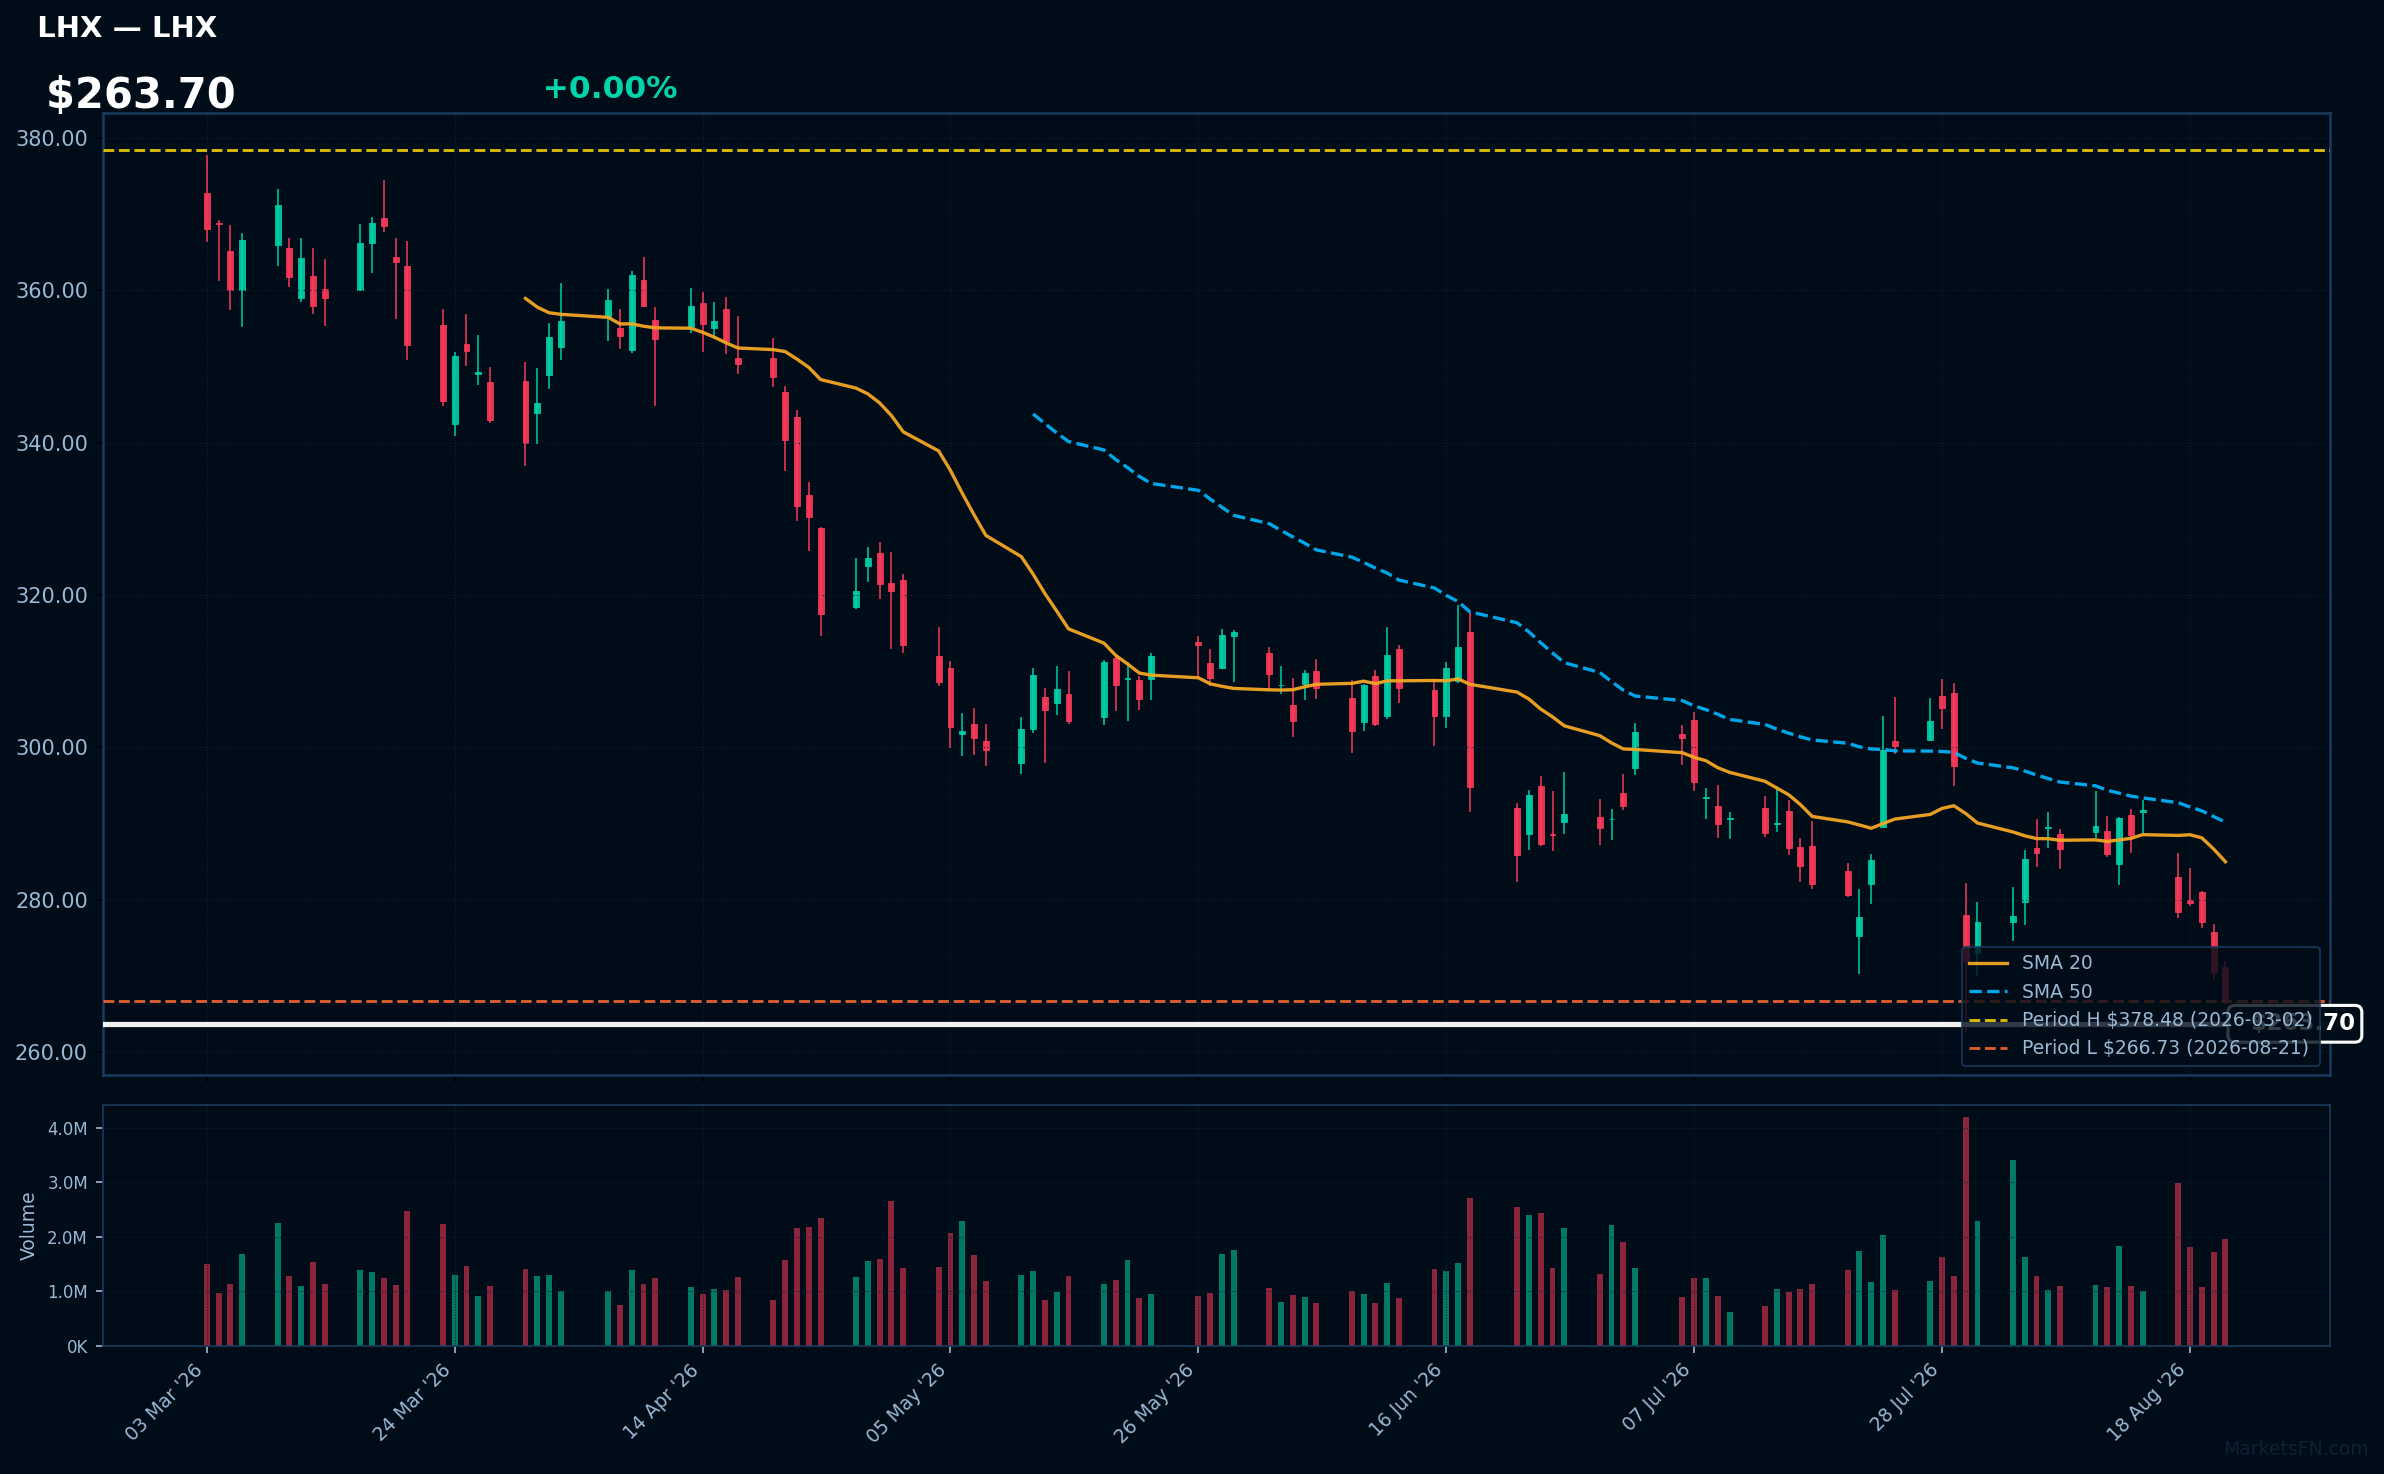Image resolution: width=2384 pixels, height=1474 pixels.
Task: Click the $263.70 current price heading
Action: (141, 94)
